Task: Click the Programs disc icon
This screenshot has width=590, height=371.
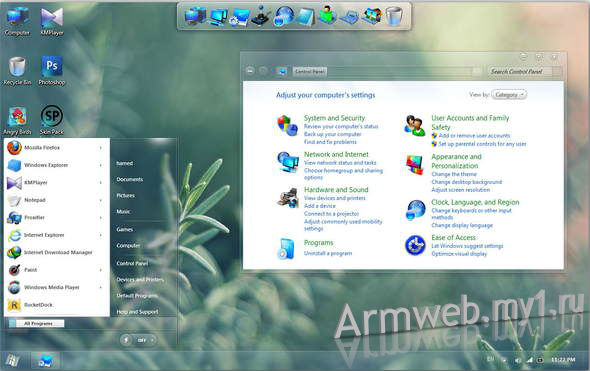Action: pos(286,249)
